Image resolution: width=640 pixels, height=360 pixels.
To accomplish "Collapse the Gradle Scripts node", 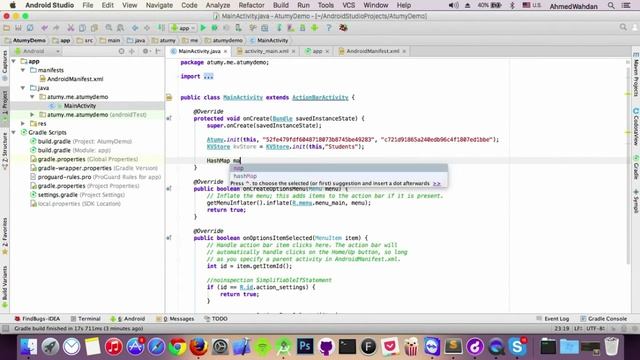I will coord(14,132).
